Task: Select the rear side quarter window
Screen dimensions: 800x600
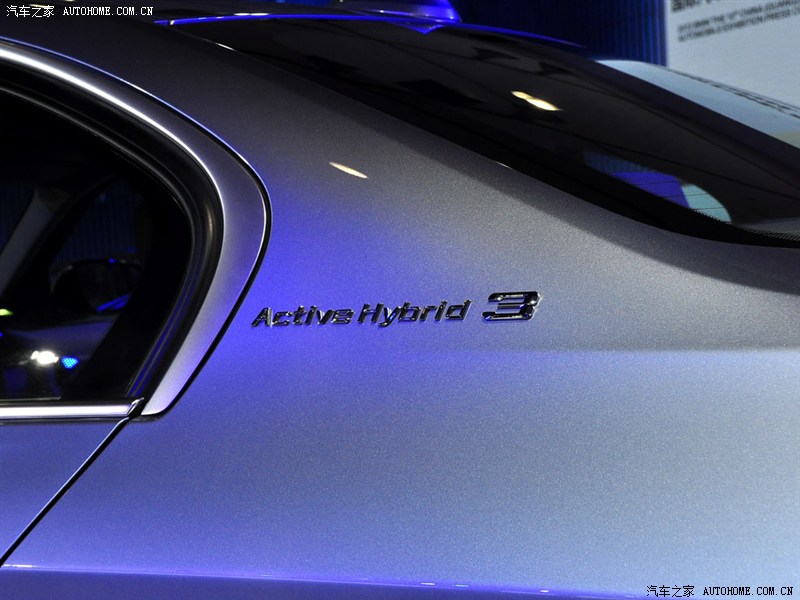Action: coord(90,260)
